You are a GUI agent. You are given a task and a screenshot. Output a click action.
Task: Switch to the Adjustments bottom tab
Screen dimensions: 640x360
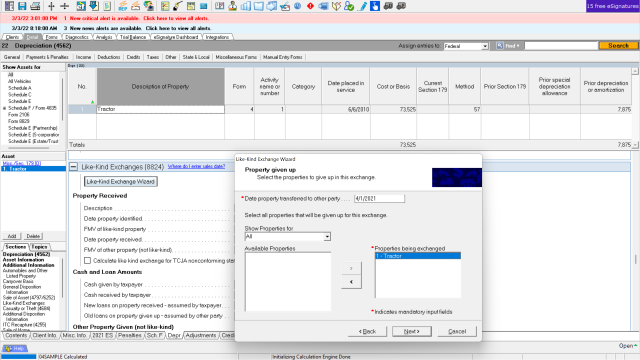click(201, 336)
